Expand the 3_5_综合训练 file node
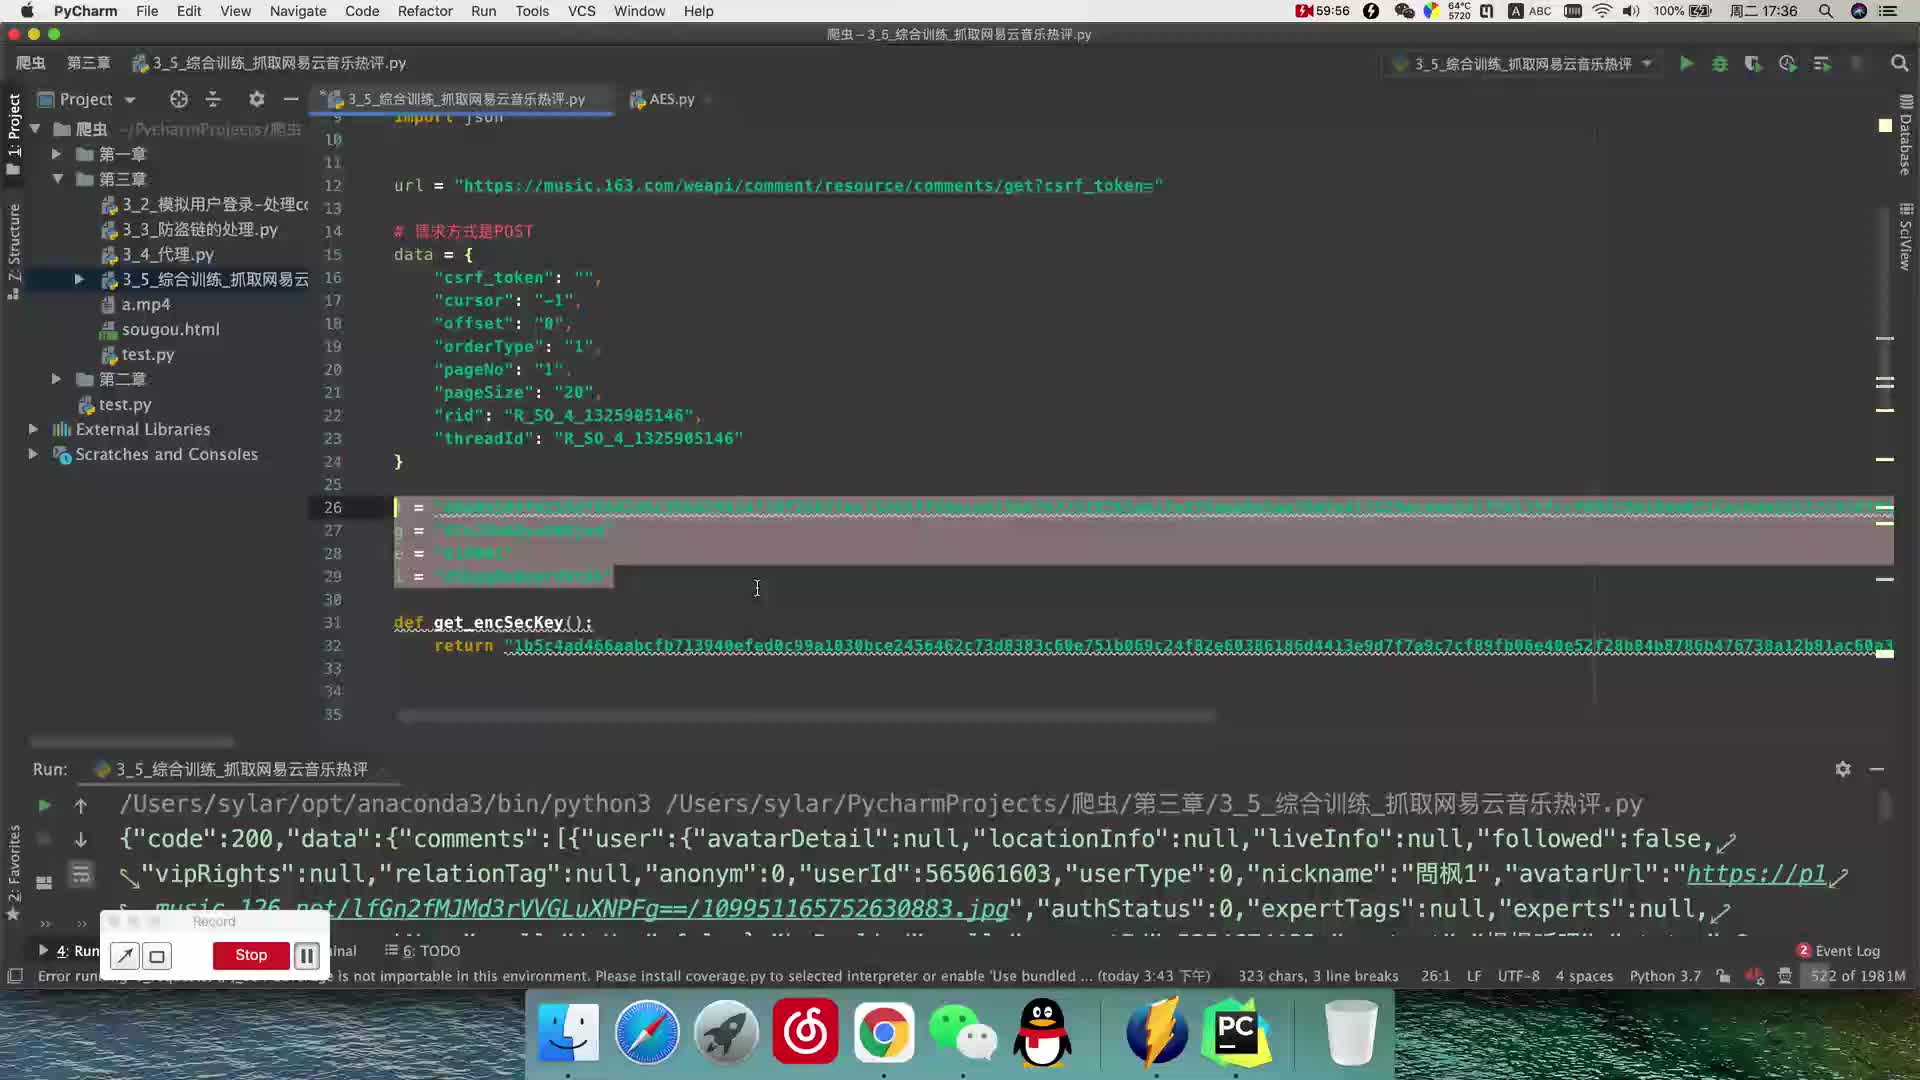This screenshot has height=1080, width=1920. pyautogui.click(x=79, y=279)
